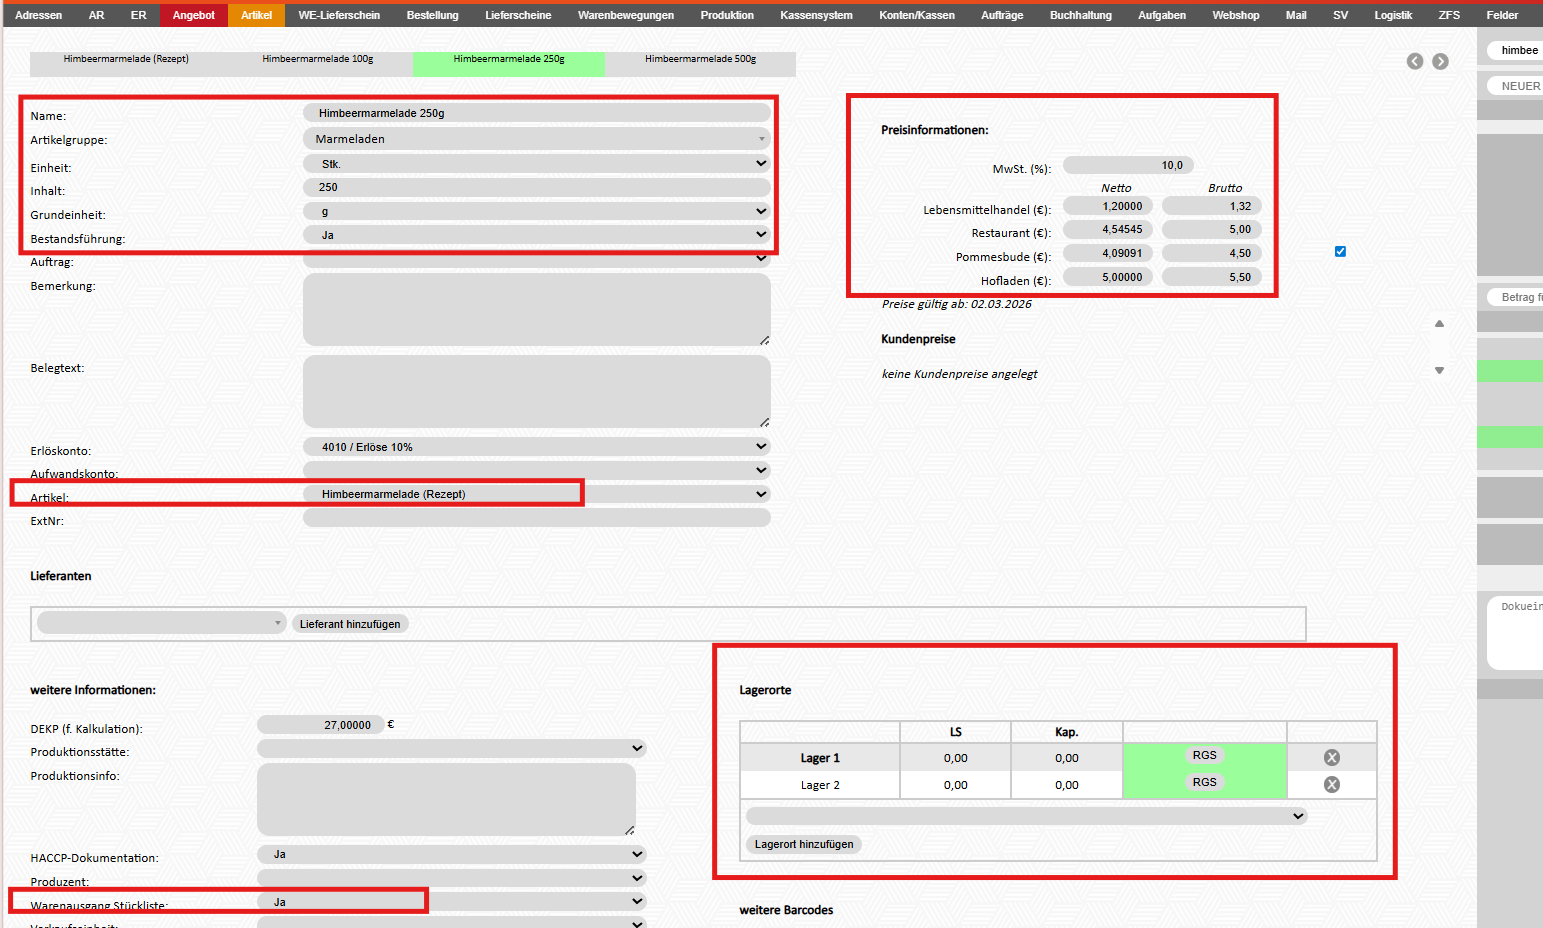
Task: Click scroll-down triangle beside Kundenpreise
Action: pos(1439,371)
